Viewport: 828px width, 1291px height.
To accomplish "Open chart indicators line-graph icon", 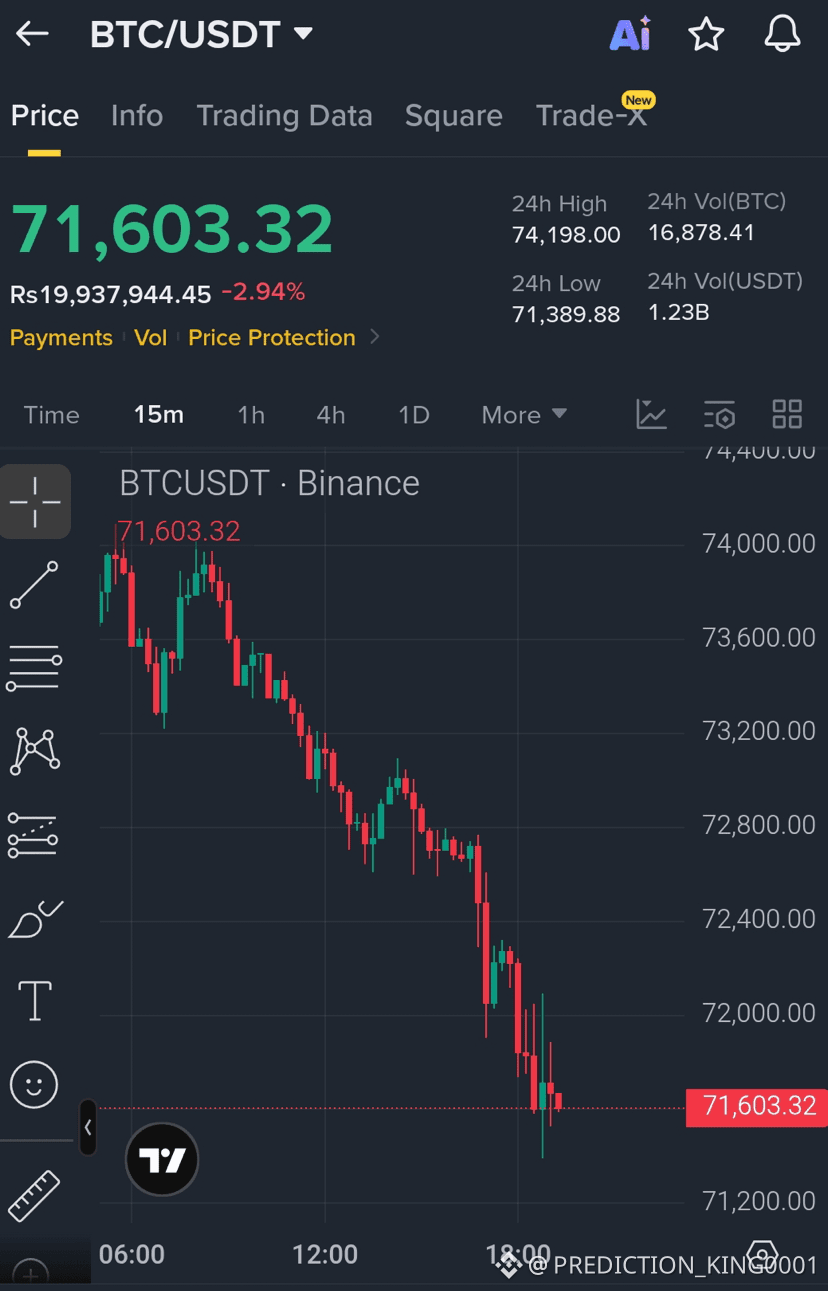I will click(652, 414).
